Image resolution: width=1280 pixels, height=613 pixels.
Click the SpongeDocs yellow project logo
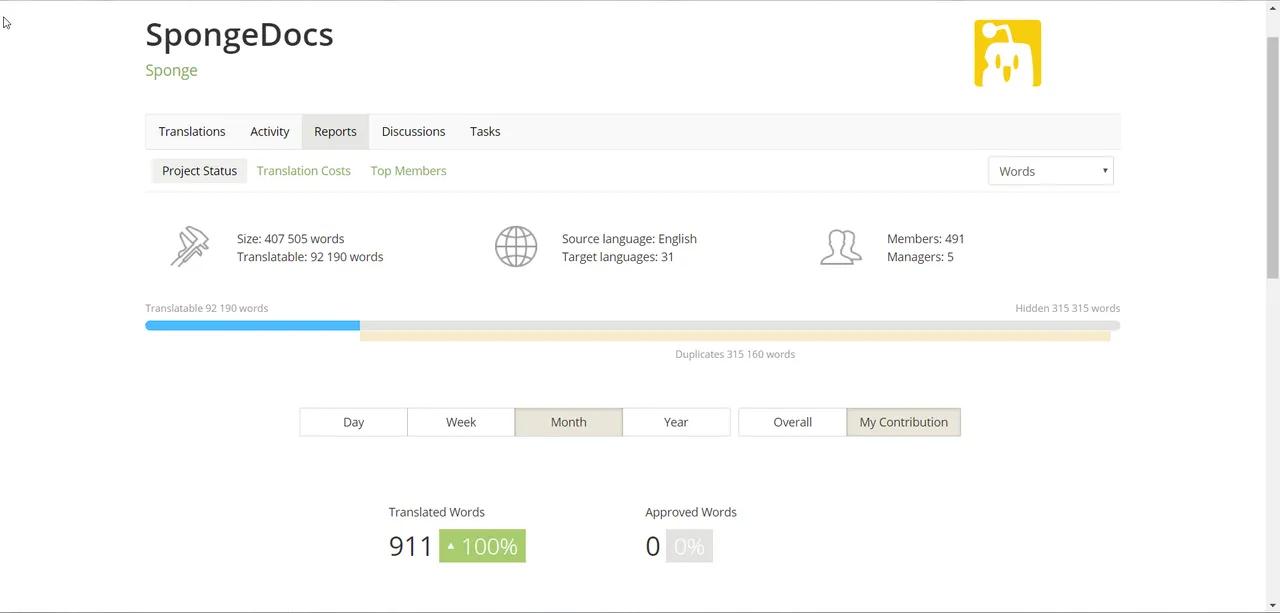click(1007, 53)
